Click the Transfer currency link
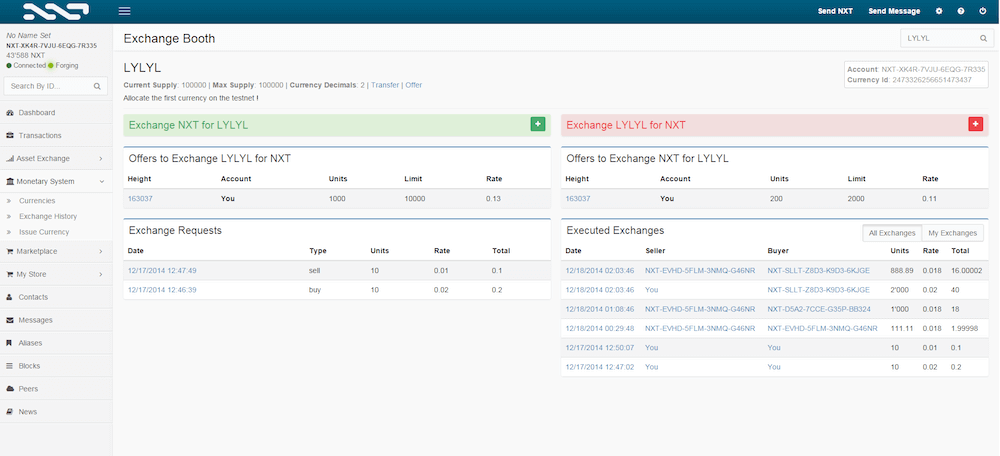The width and height of the screenshot is (1000, 456). pos(385,85)
